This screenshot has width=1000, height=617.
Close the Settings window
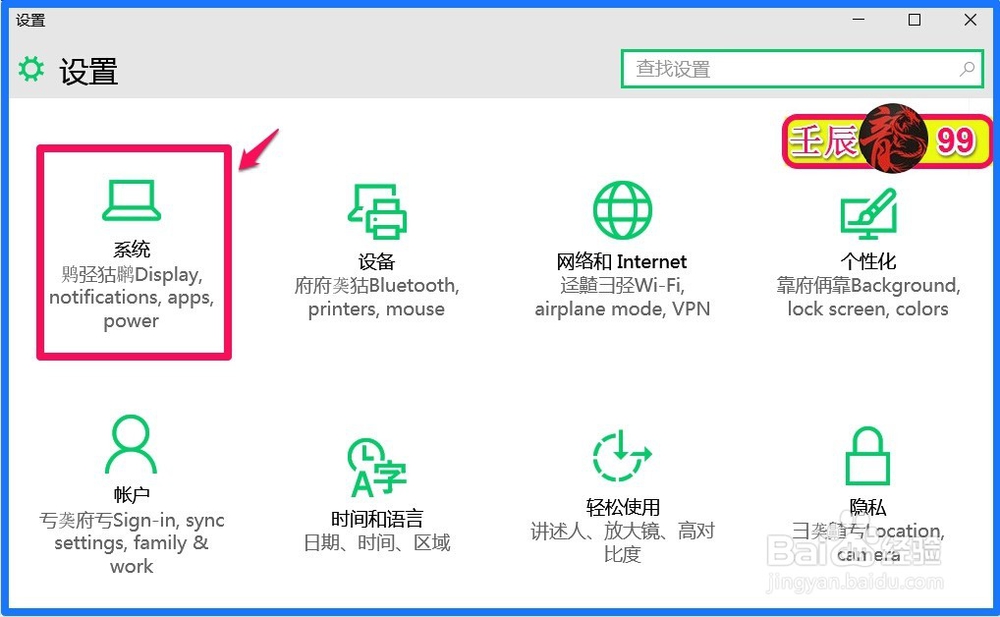969,19
